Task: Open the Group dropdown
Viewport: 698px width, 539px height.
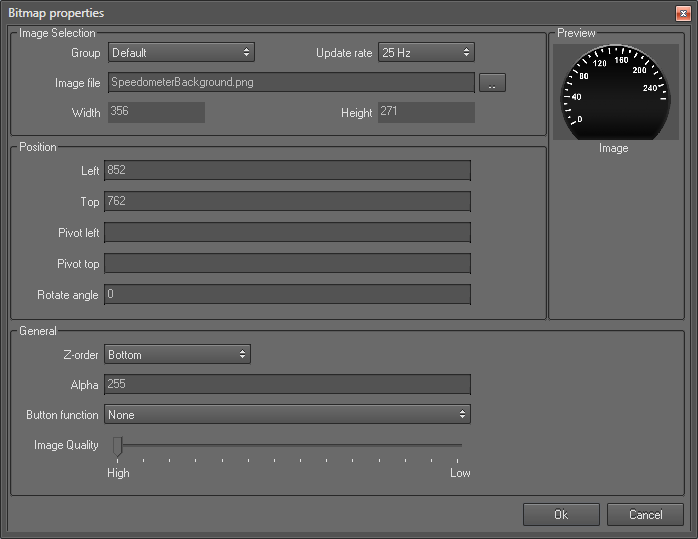Action: click(x=181, y=52)
